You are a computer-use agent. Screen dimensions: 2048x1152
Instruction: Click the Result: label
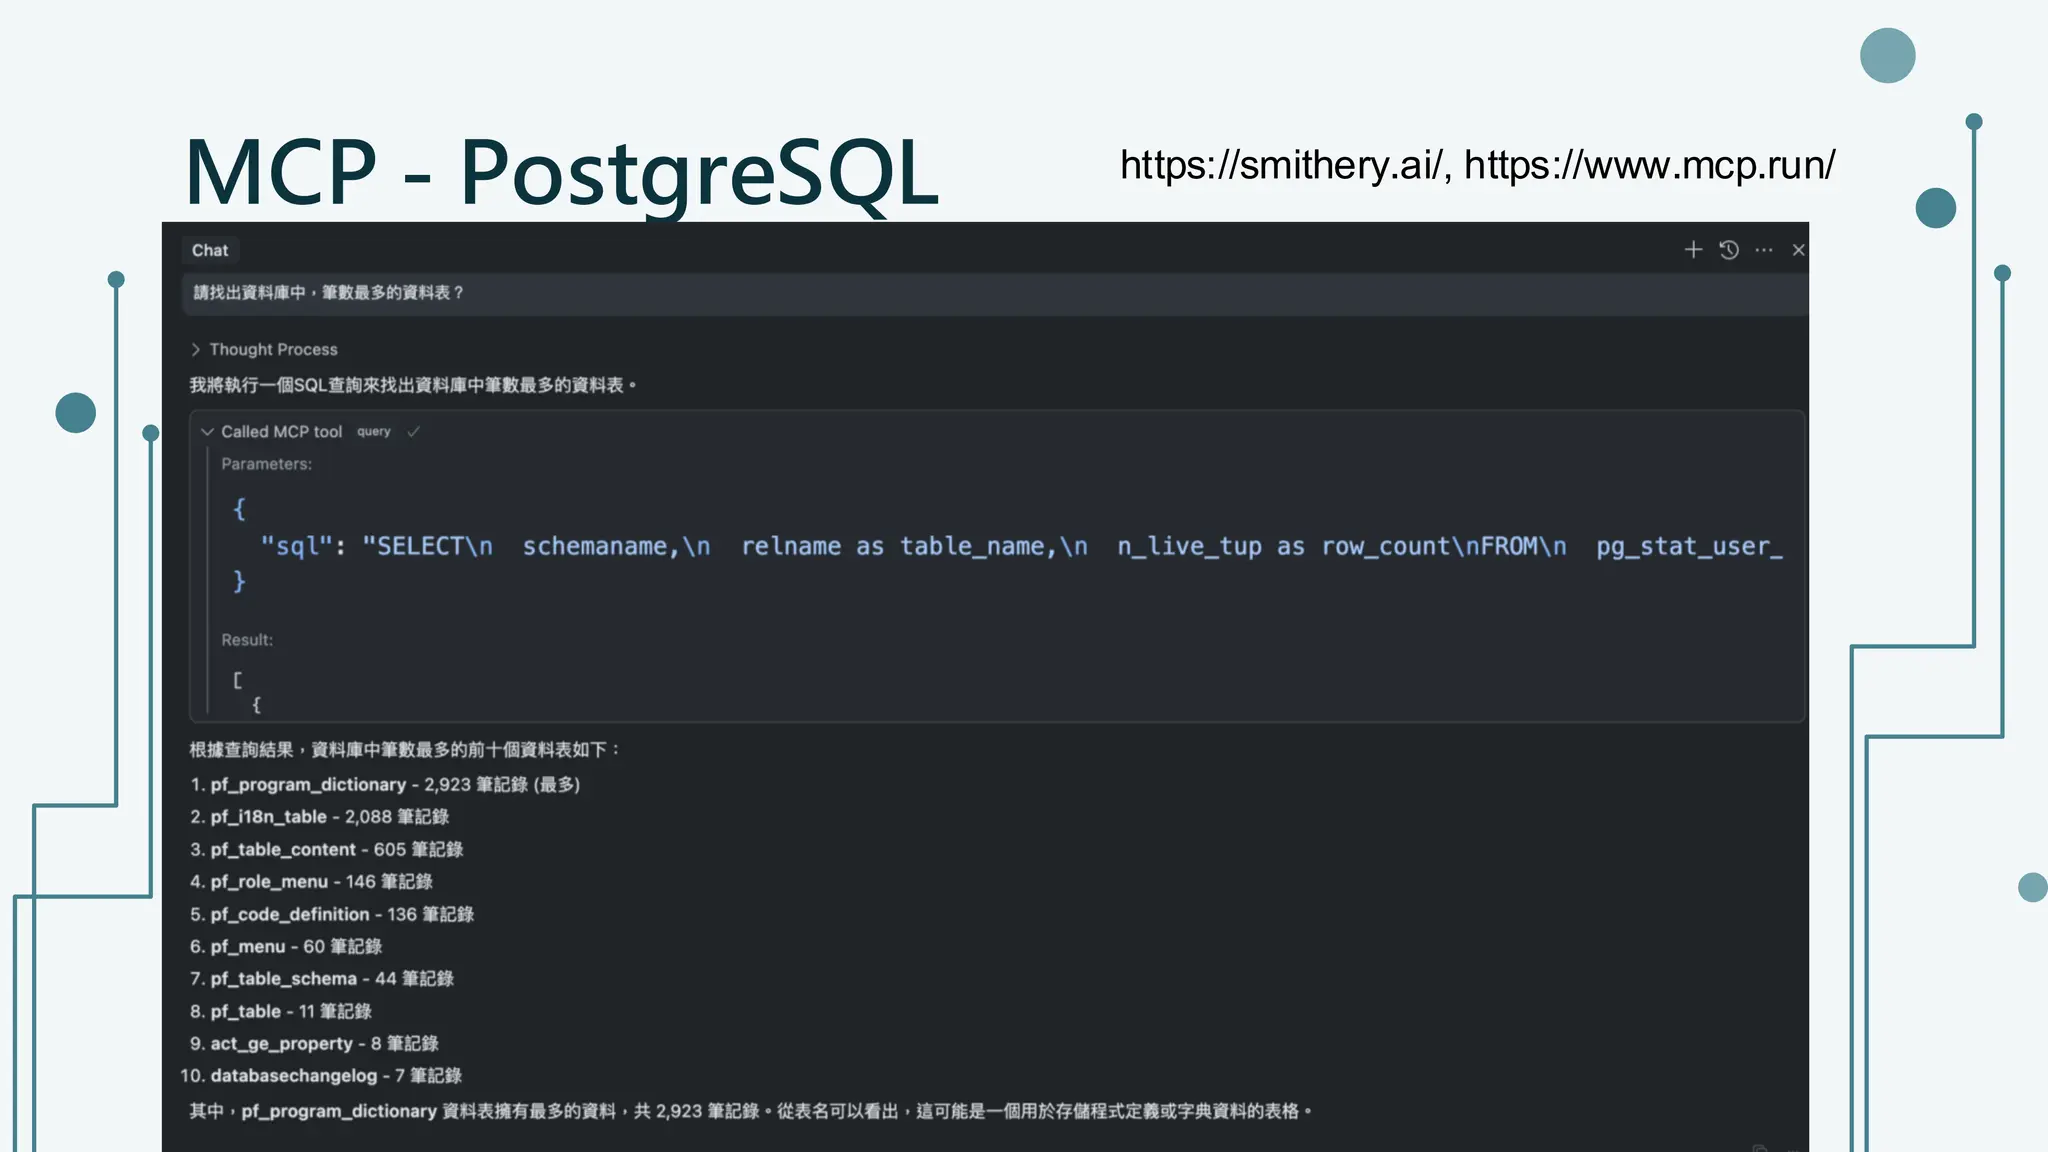246,640
